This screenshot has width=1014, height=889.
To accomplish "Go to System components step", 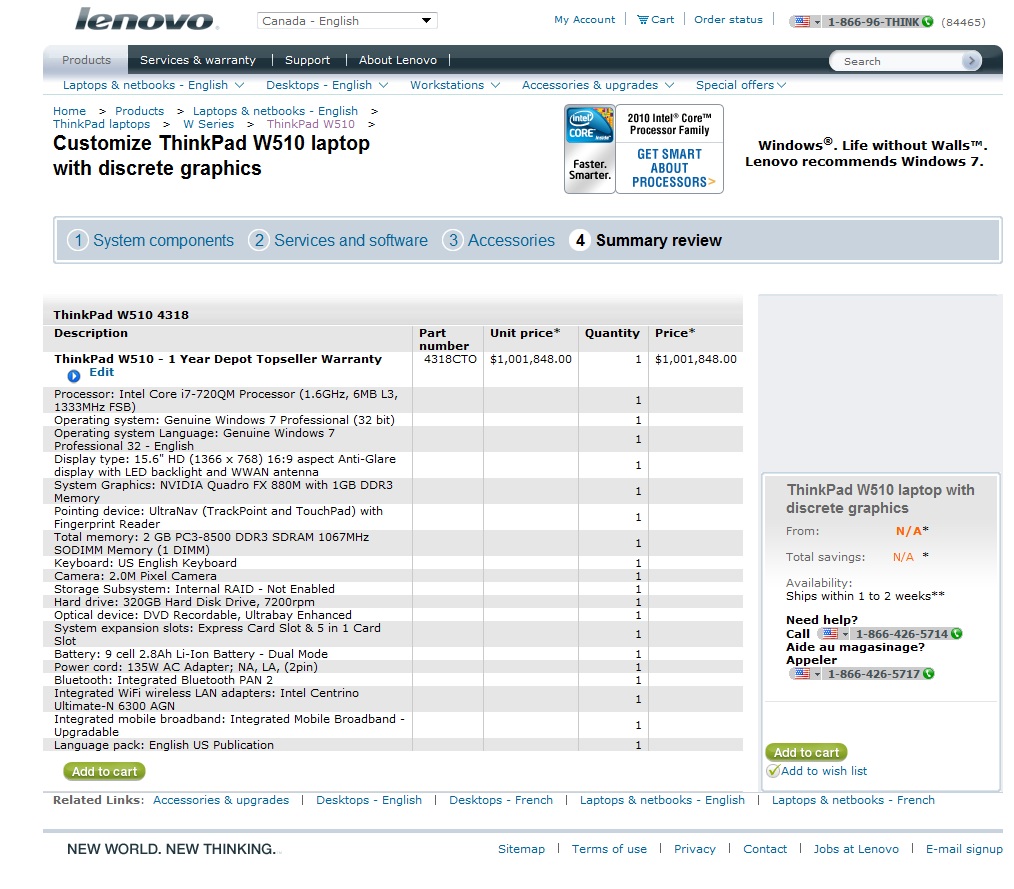I will tap(163, 241).
